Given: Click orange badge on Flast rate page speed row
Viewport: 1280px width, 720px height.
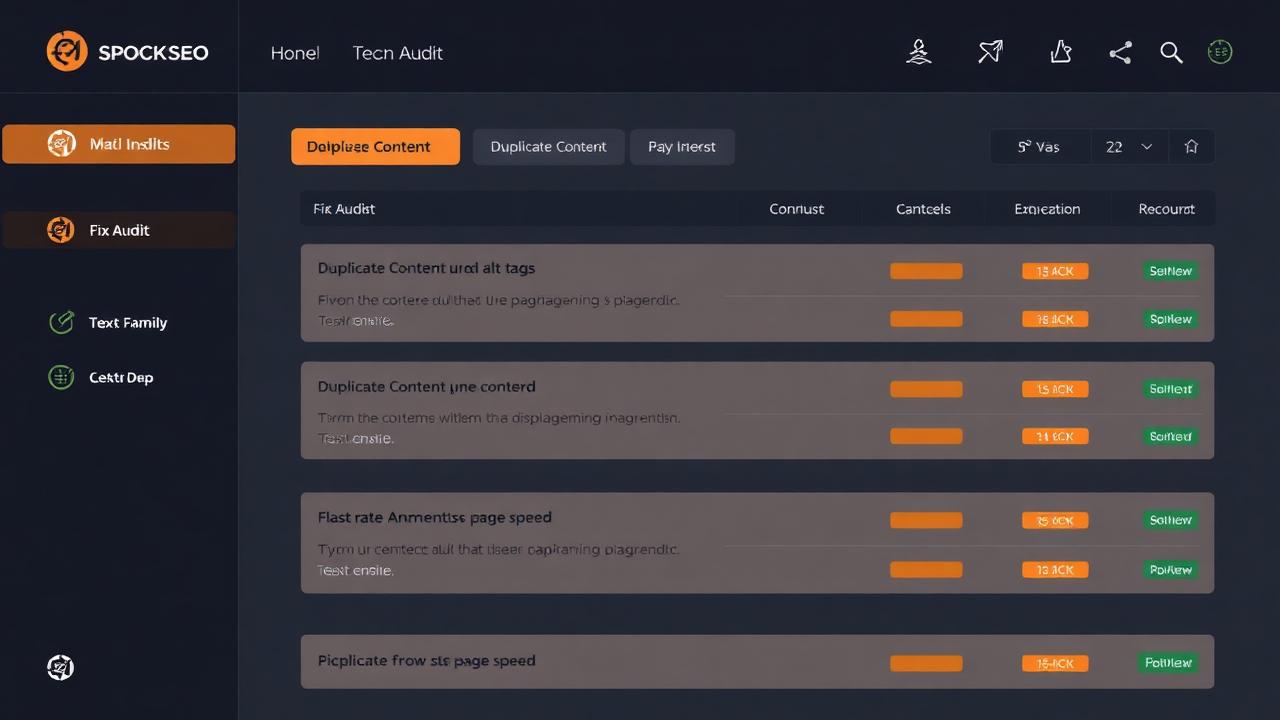Looking at the screenshot, I should [1055, 520].
